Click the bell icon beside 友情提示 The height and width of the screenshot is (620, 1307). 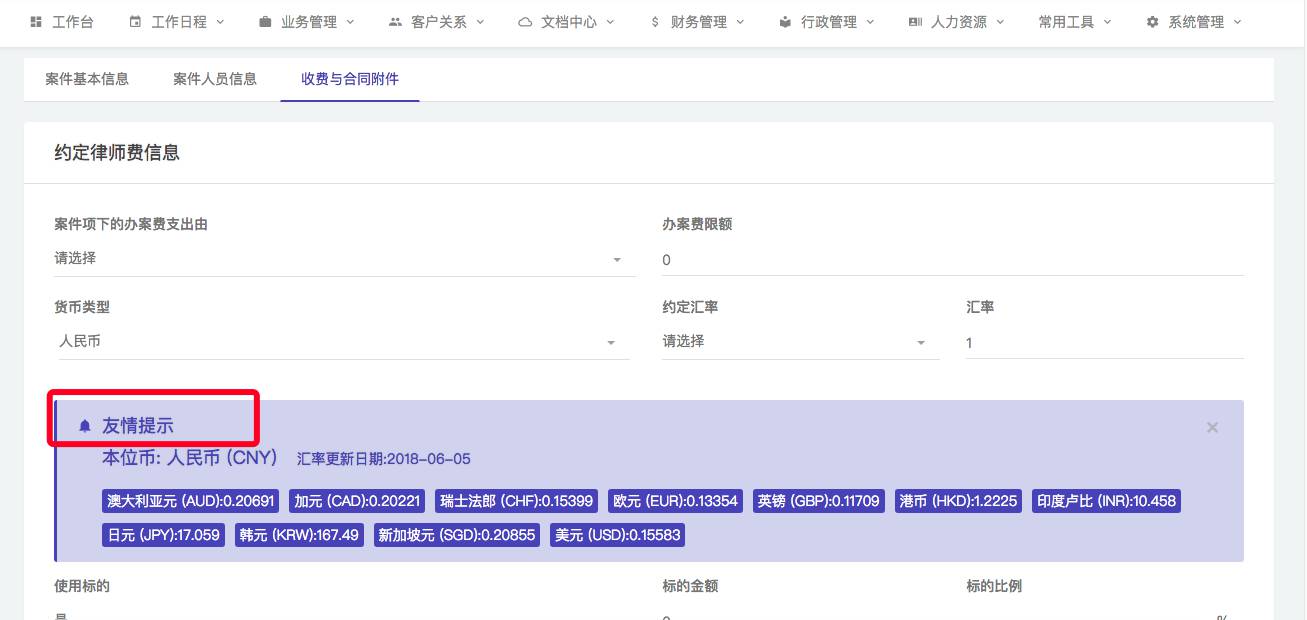[85, 426]
